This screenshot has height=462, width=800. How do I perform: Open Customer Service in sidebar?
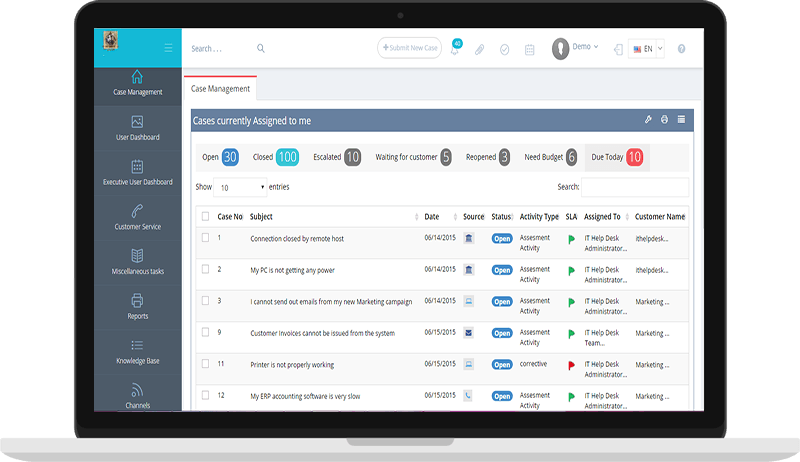(138, 218)
